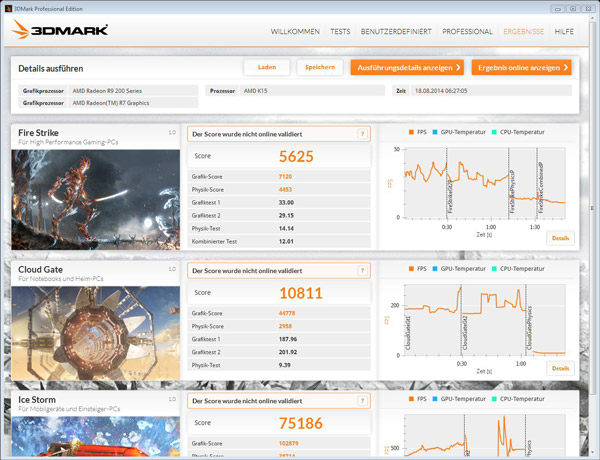Click GPU-Temperatur legend swatch in Ice Storm graph
This screenshot has height=460, width=600.
click(x=435, y=399)
